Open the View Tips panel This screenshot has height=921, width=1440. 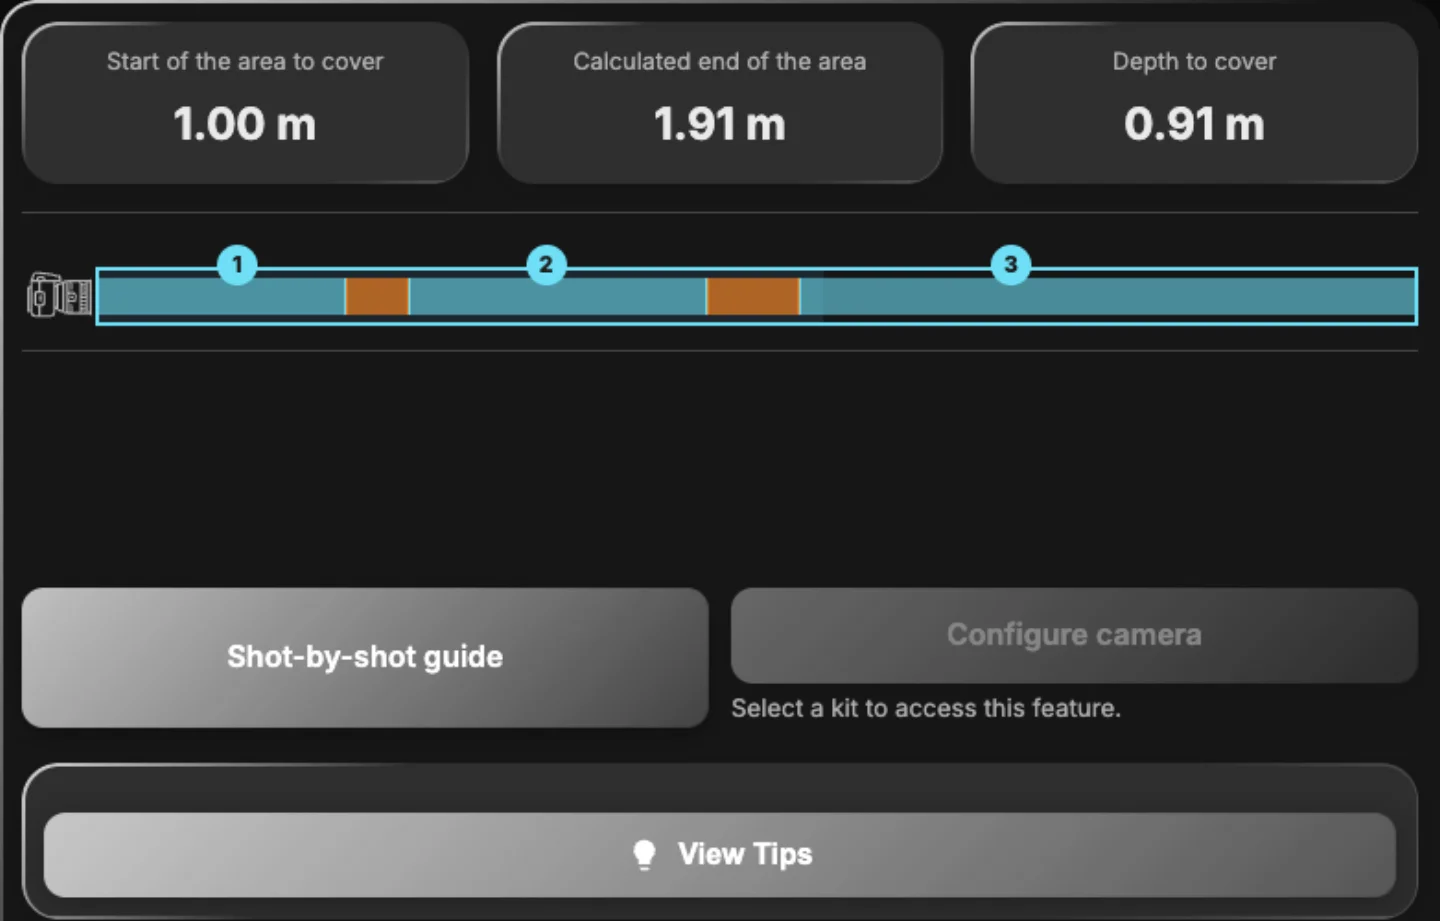(x=720, y=854)
